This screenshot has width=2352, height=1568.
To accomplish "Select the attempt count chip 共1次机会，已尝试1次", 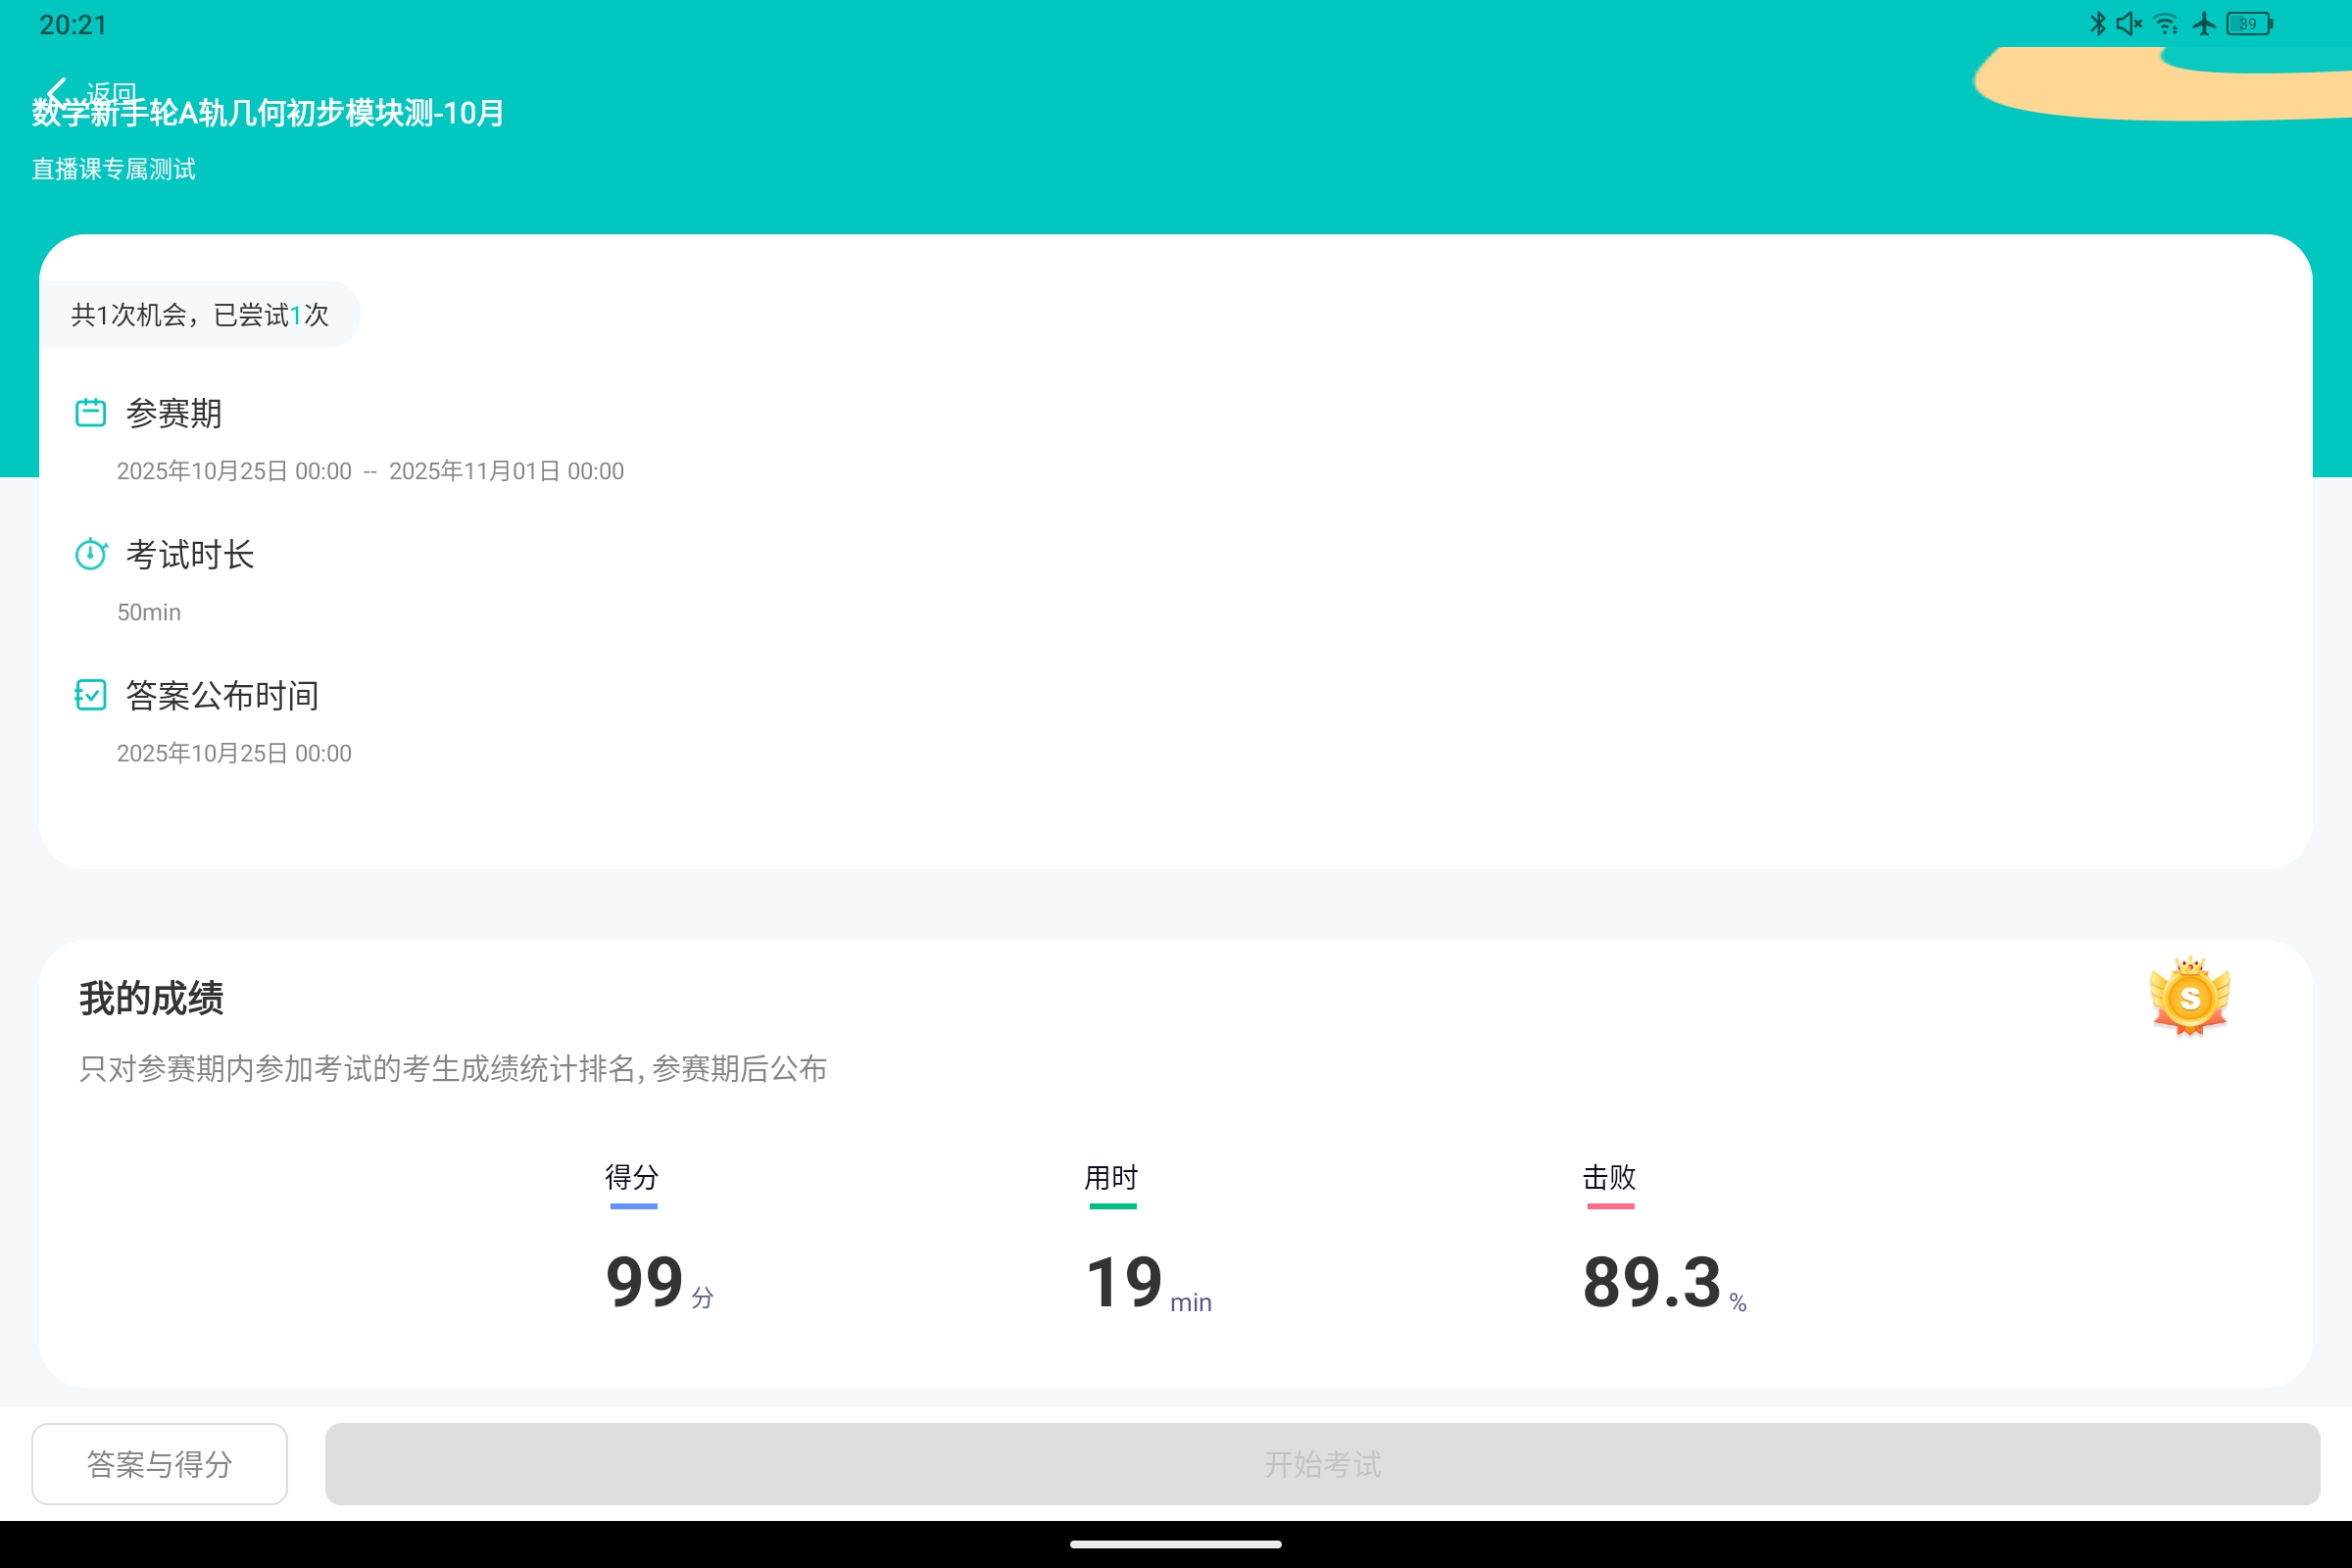I will click(x=199, y=314).
